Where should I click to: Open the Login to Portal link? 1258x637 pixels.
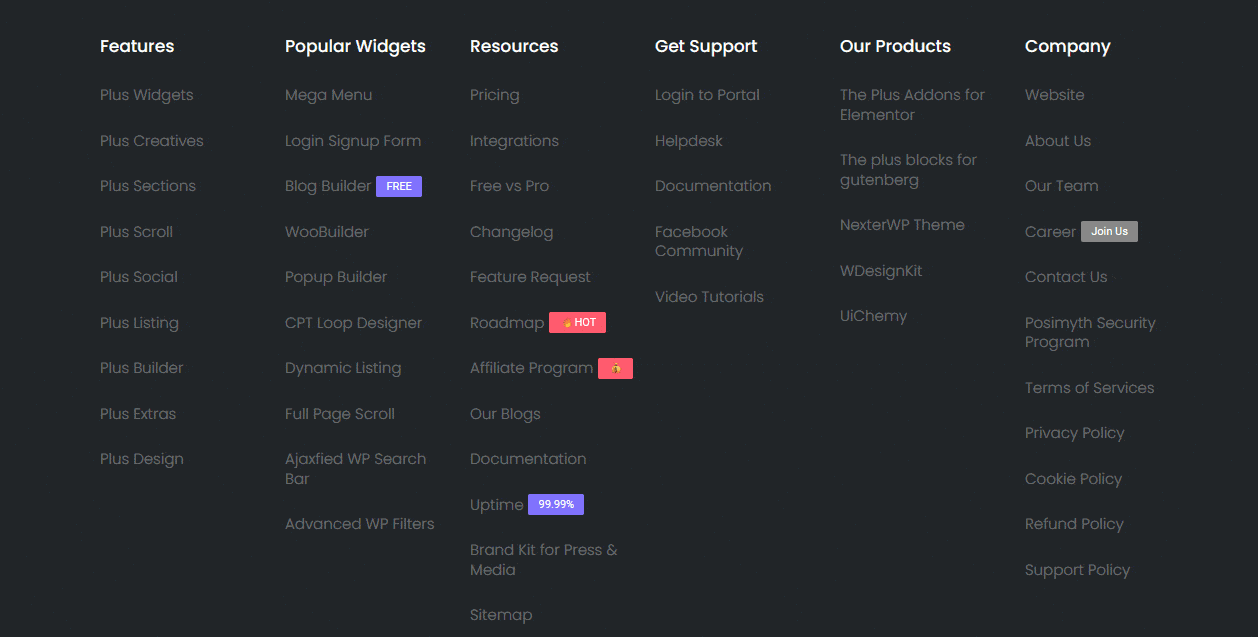click(x=707, y=94)
